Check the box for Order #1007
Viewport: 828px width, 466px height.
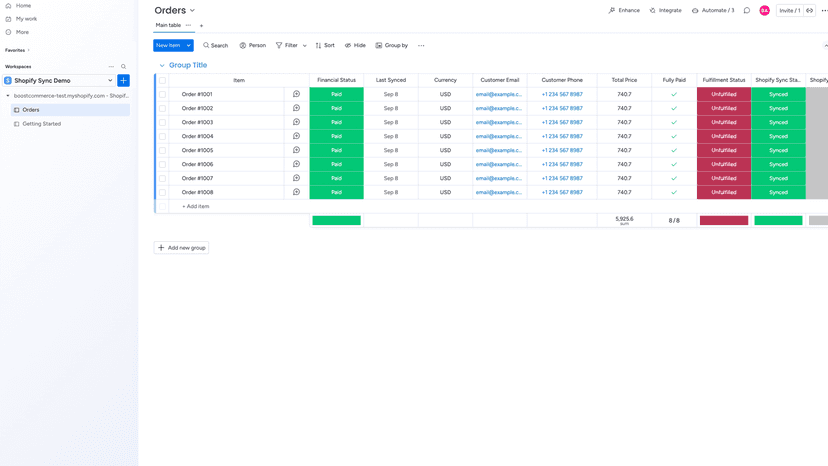pos(163,179)
